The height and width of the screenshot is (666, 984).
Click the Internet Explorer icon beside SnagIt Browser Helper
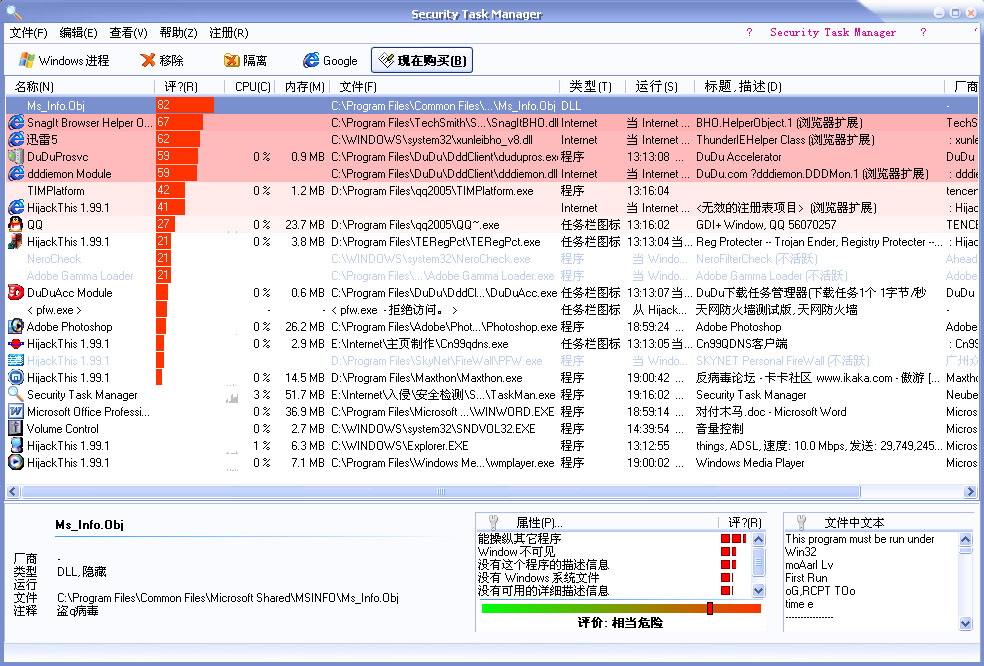tap(16, 122)
